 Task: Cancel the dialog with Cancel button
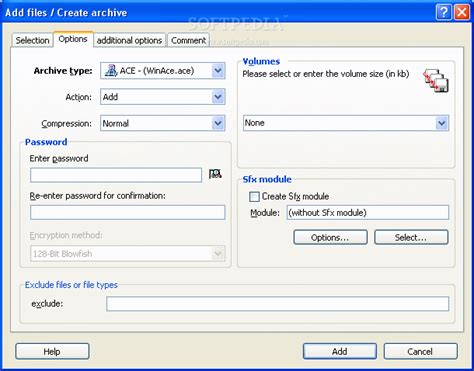420,351
